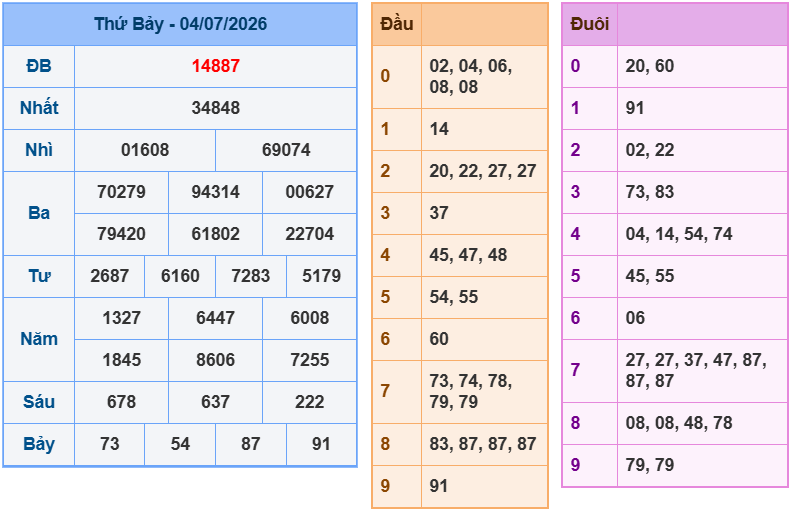Click third prize number 61802
This screenshot has height=521, width=791.
coord(215,234)
